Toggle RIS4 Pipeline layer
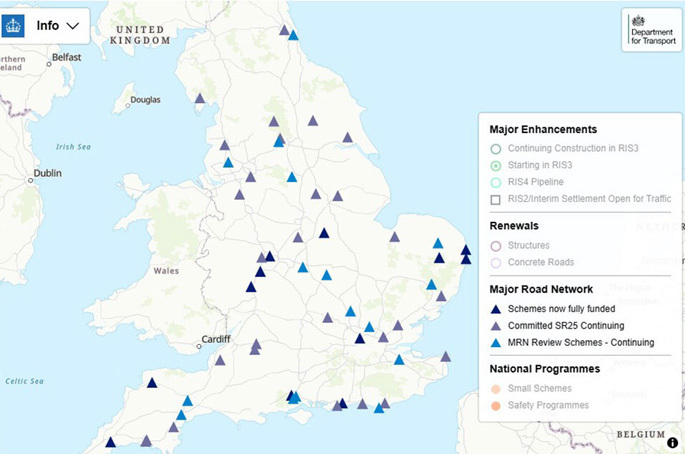The width and height of the screenshot is (685, 454). click(x=495, y=183)
